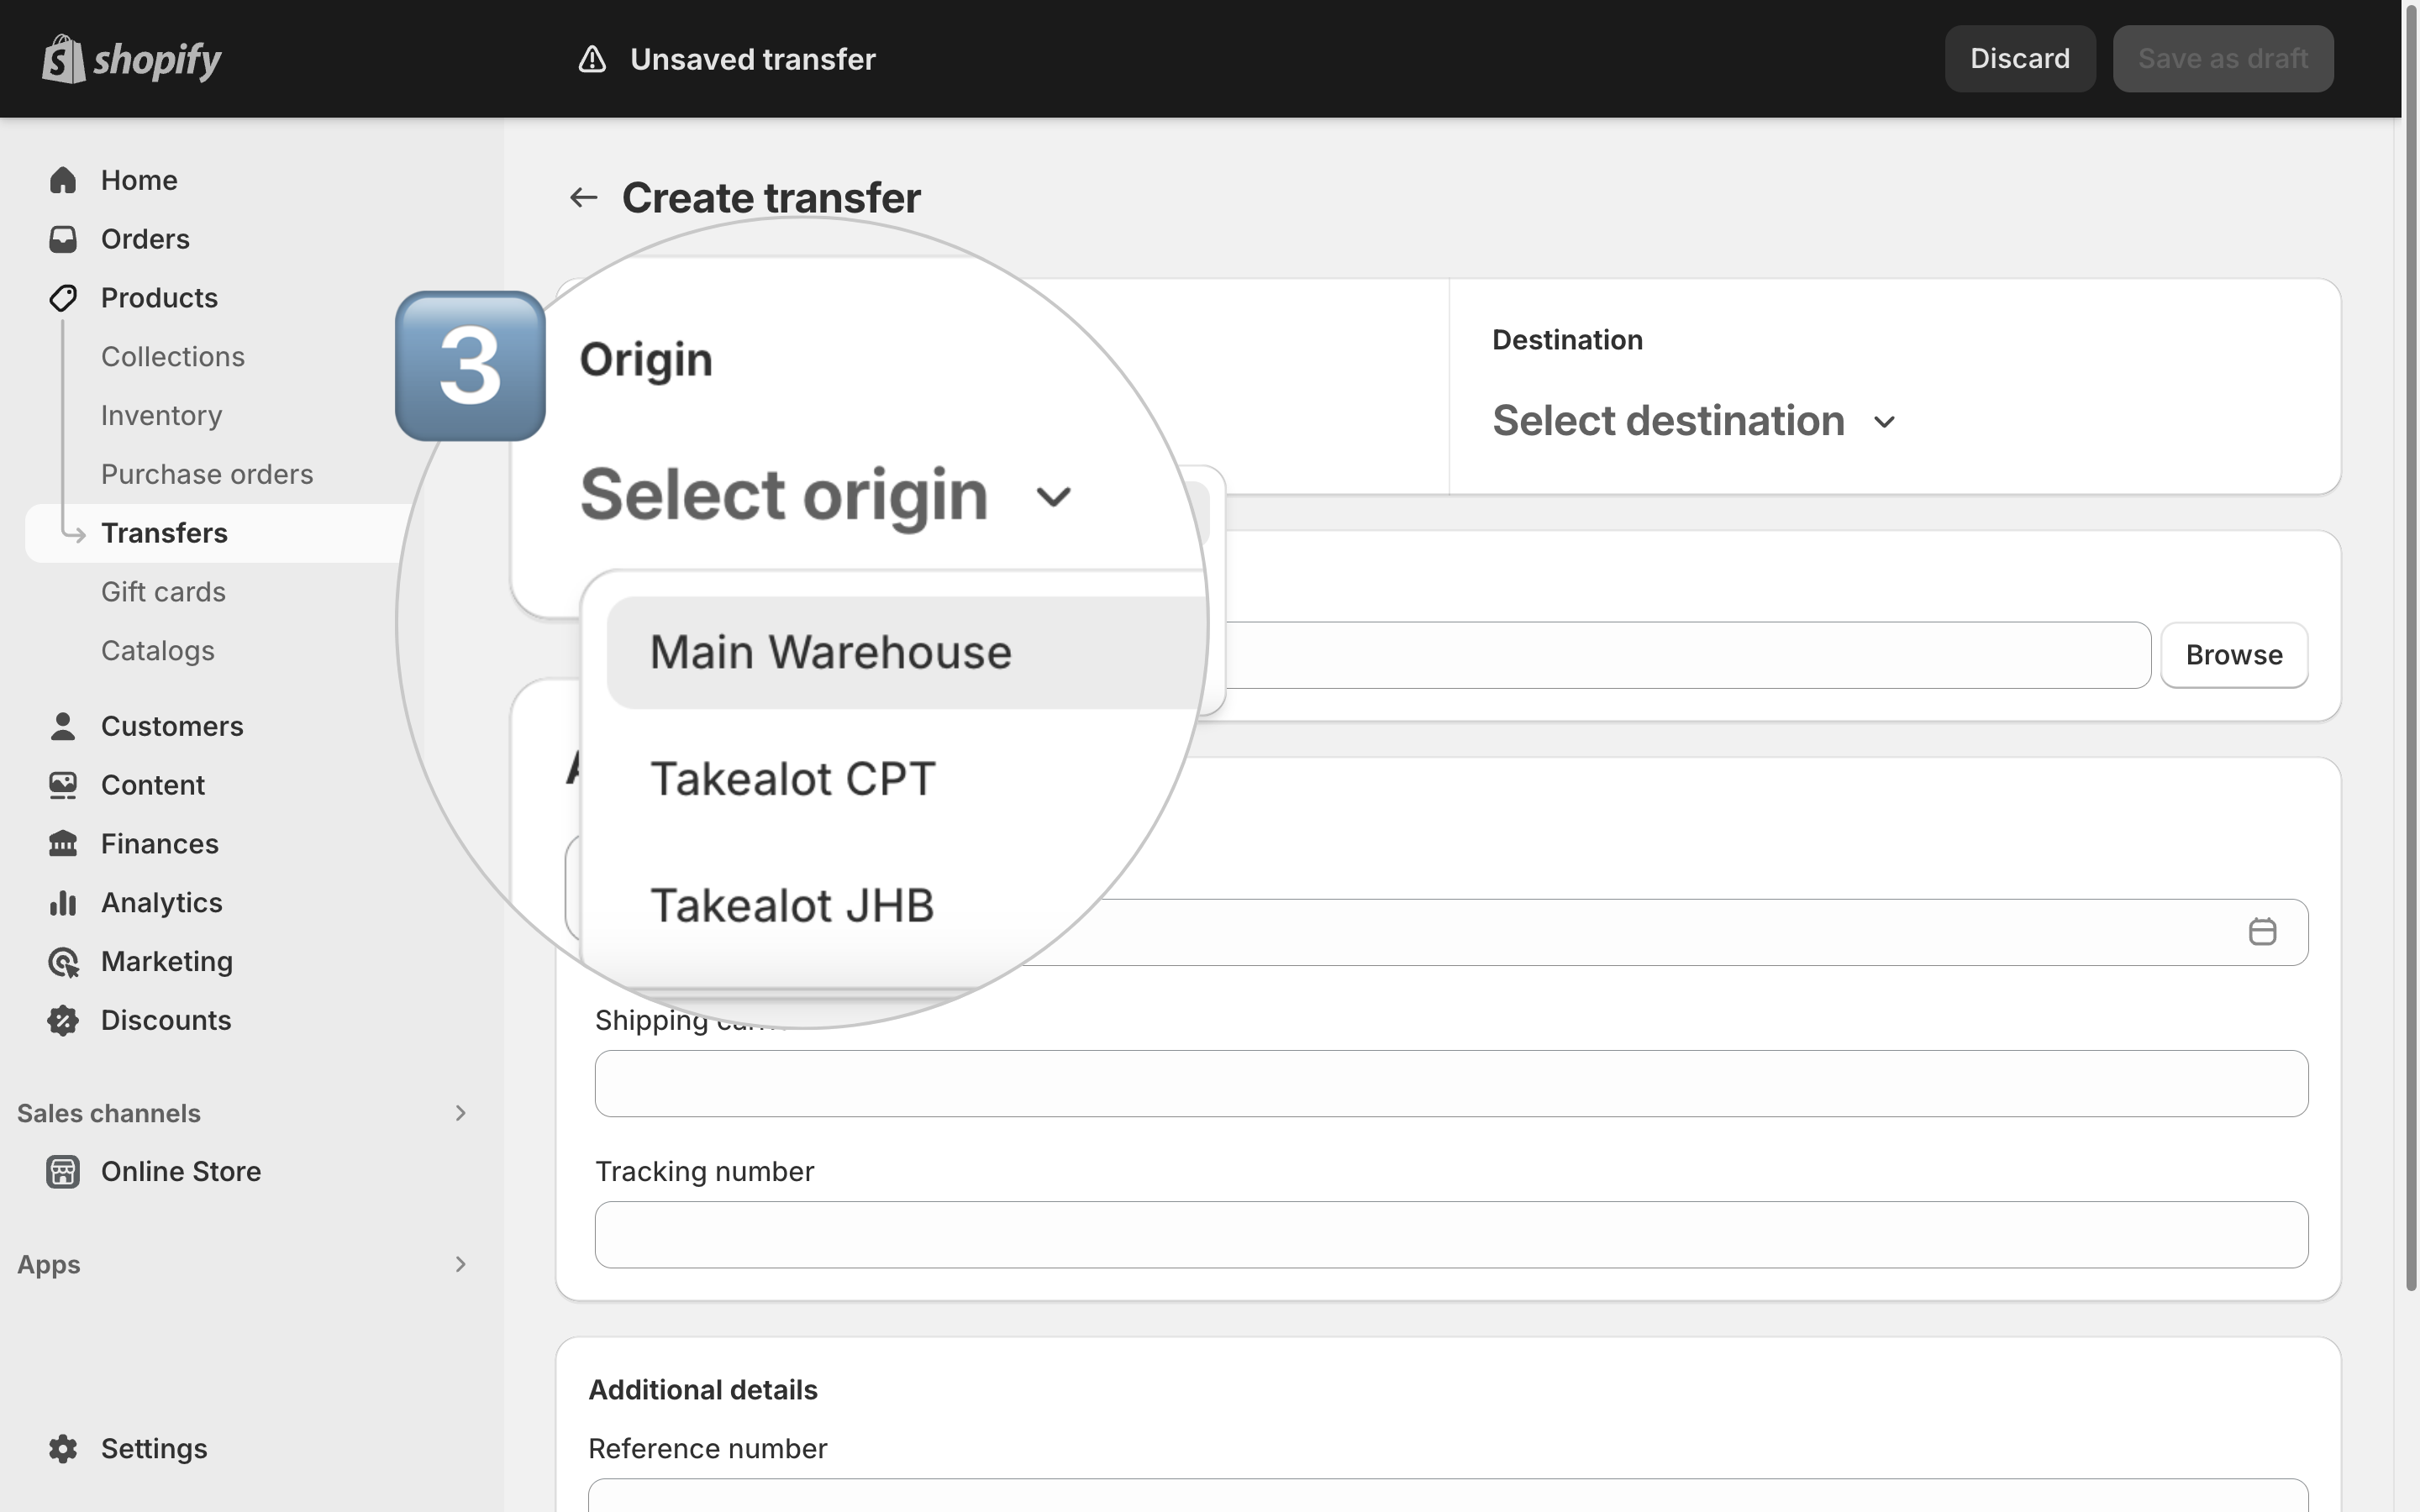The width and height of the screenshot is (2420, 1512).
Task: Open Marketing in the sidebar
Action: point(167,962)
